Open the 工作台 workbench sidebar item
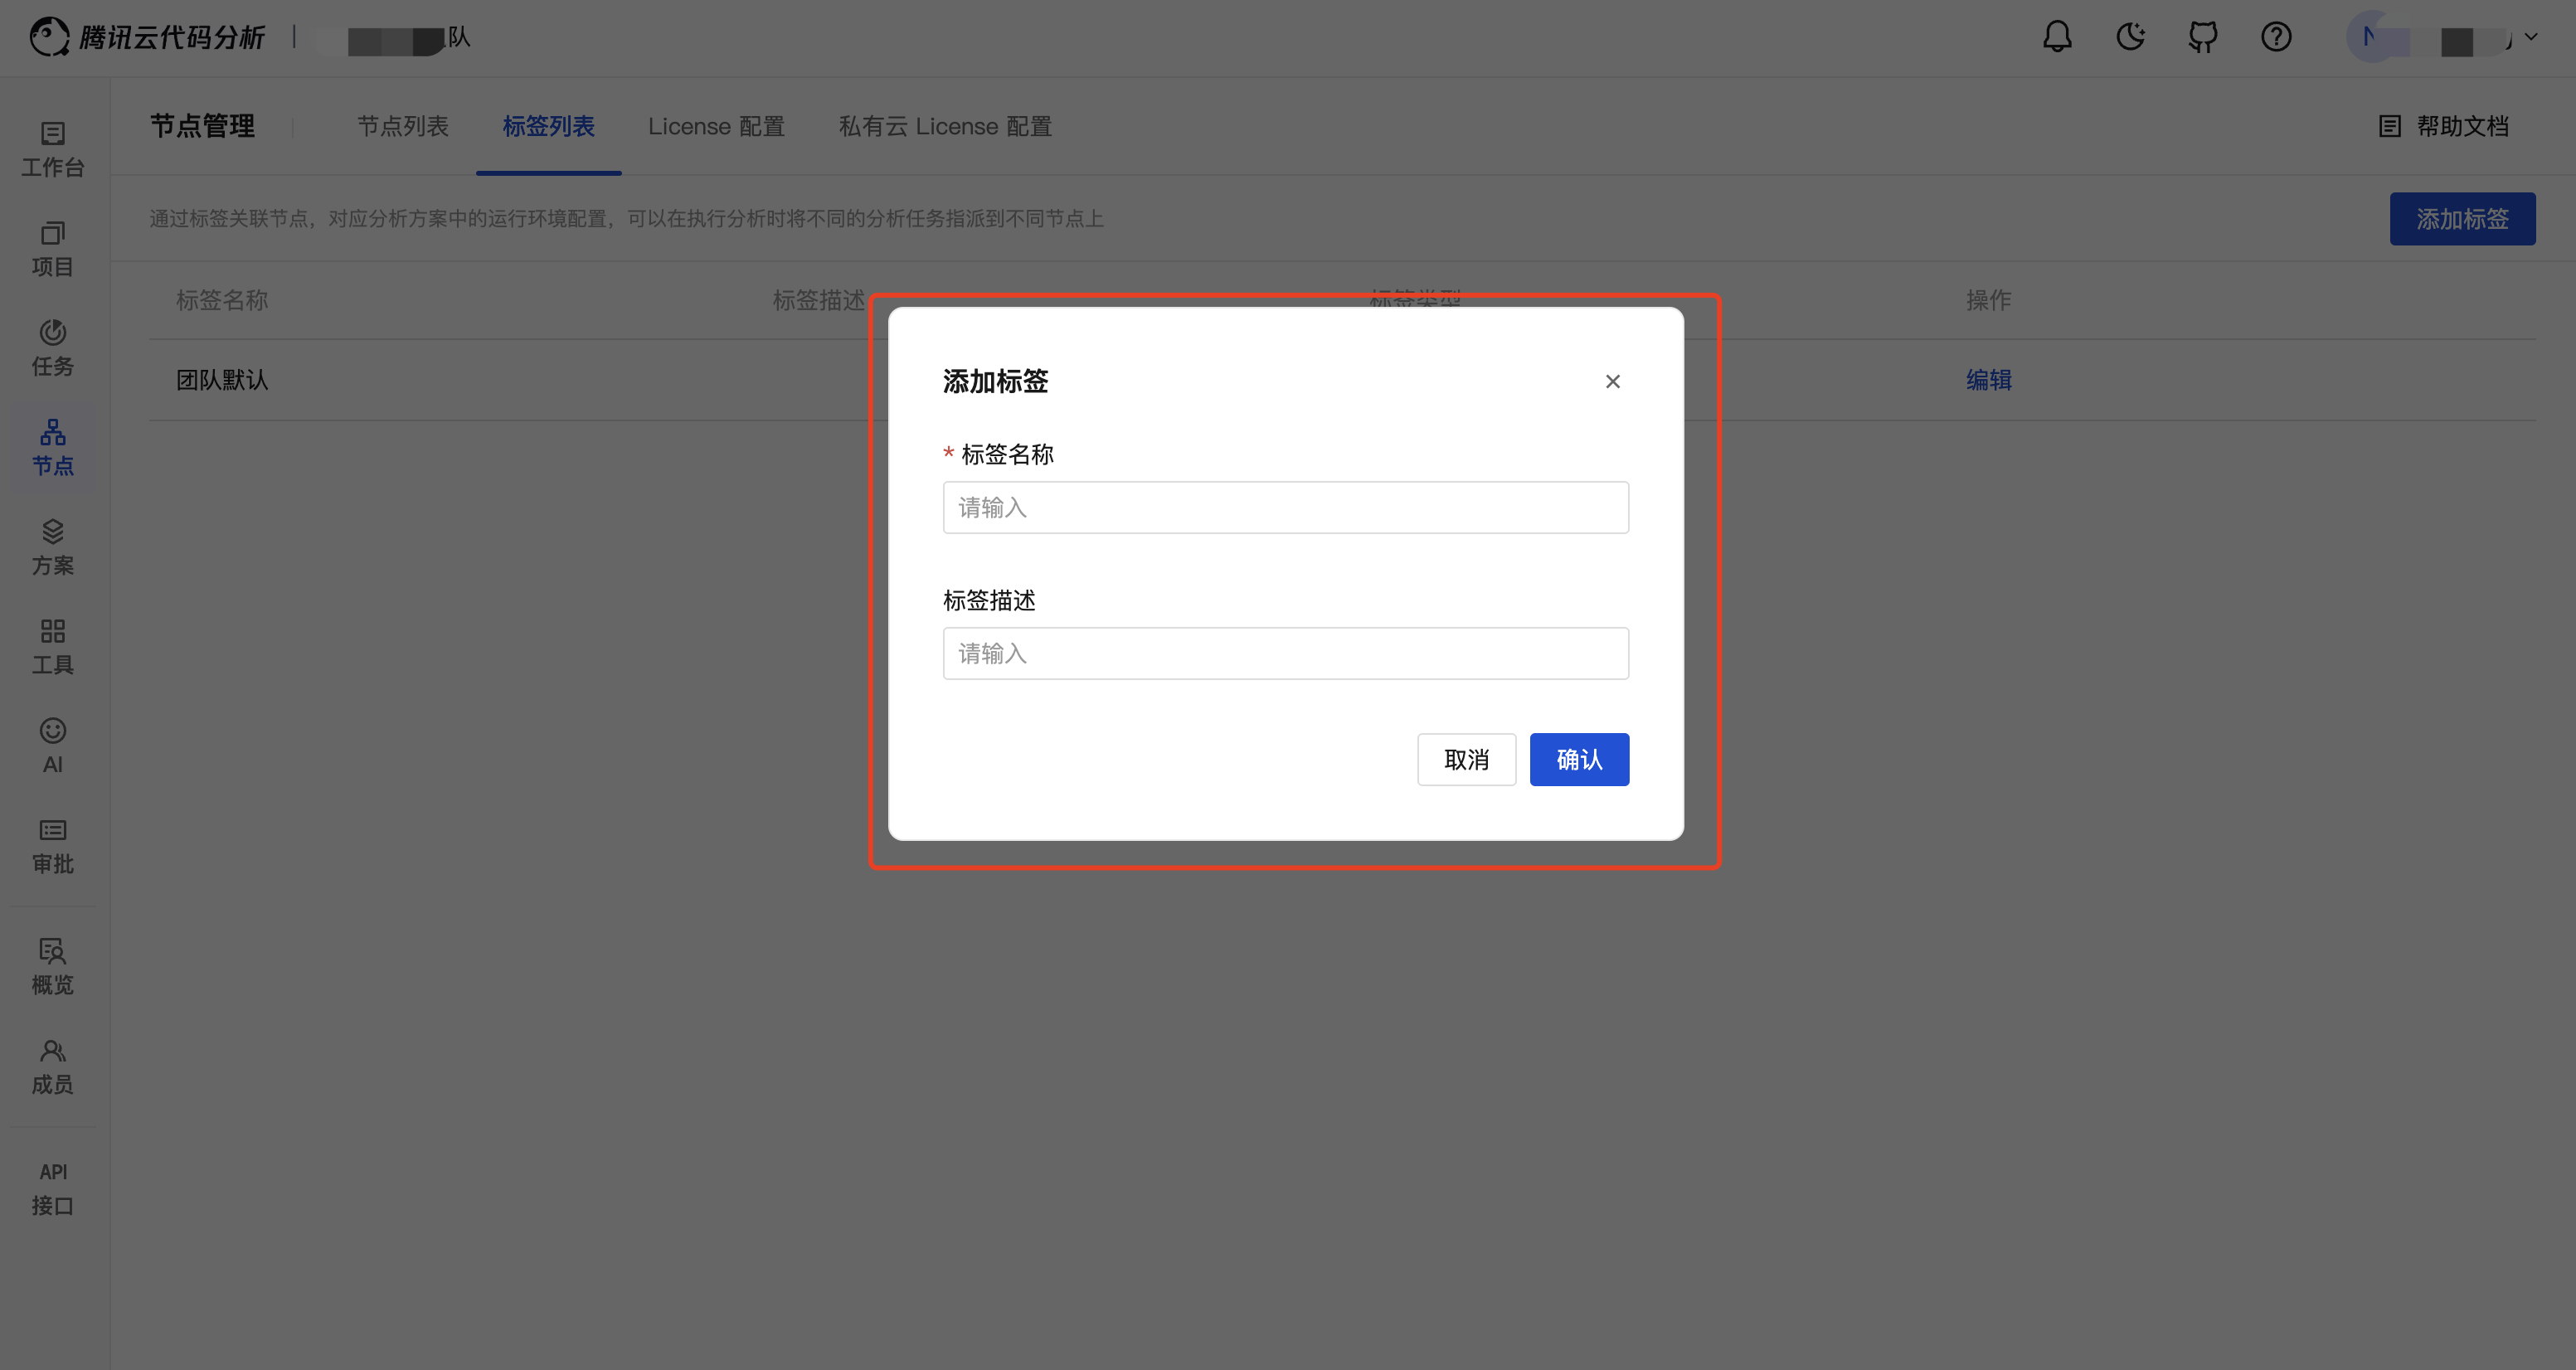The height and width of the screenshot is (1370, 2576). [x=53, y=149]
